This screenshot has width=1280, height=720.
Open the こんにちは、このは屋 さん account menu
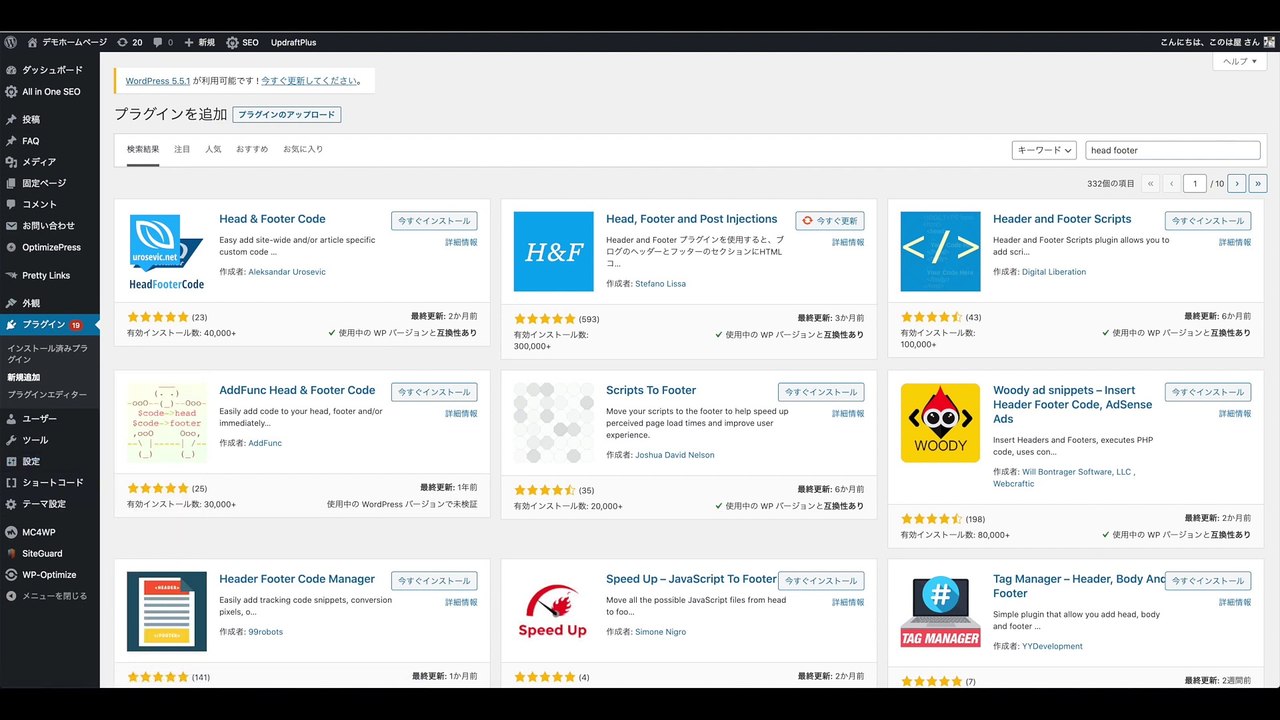coord(1216,42)
